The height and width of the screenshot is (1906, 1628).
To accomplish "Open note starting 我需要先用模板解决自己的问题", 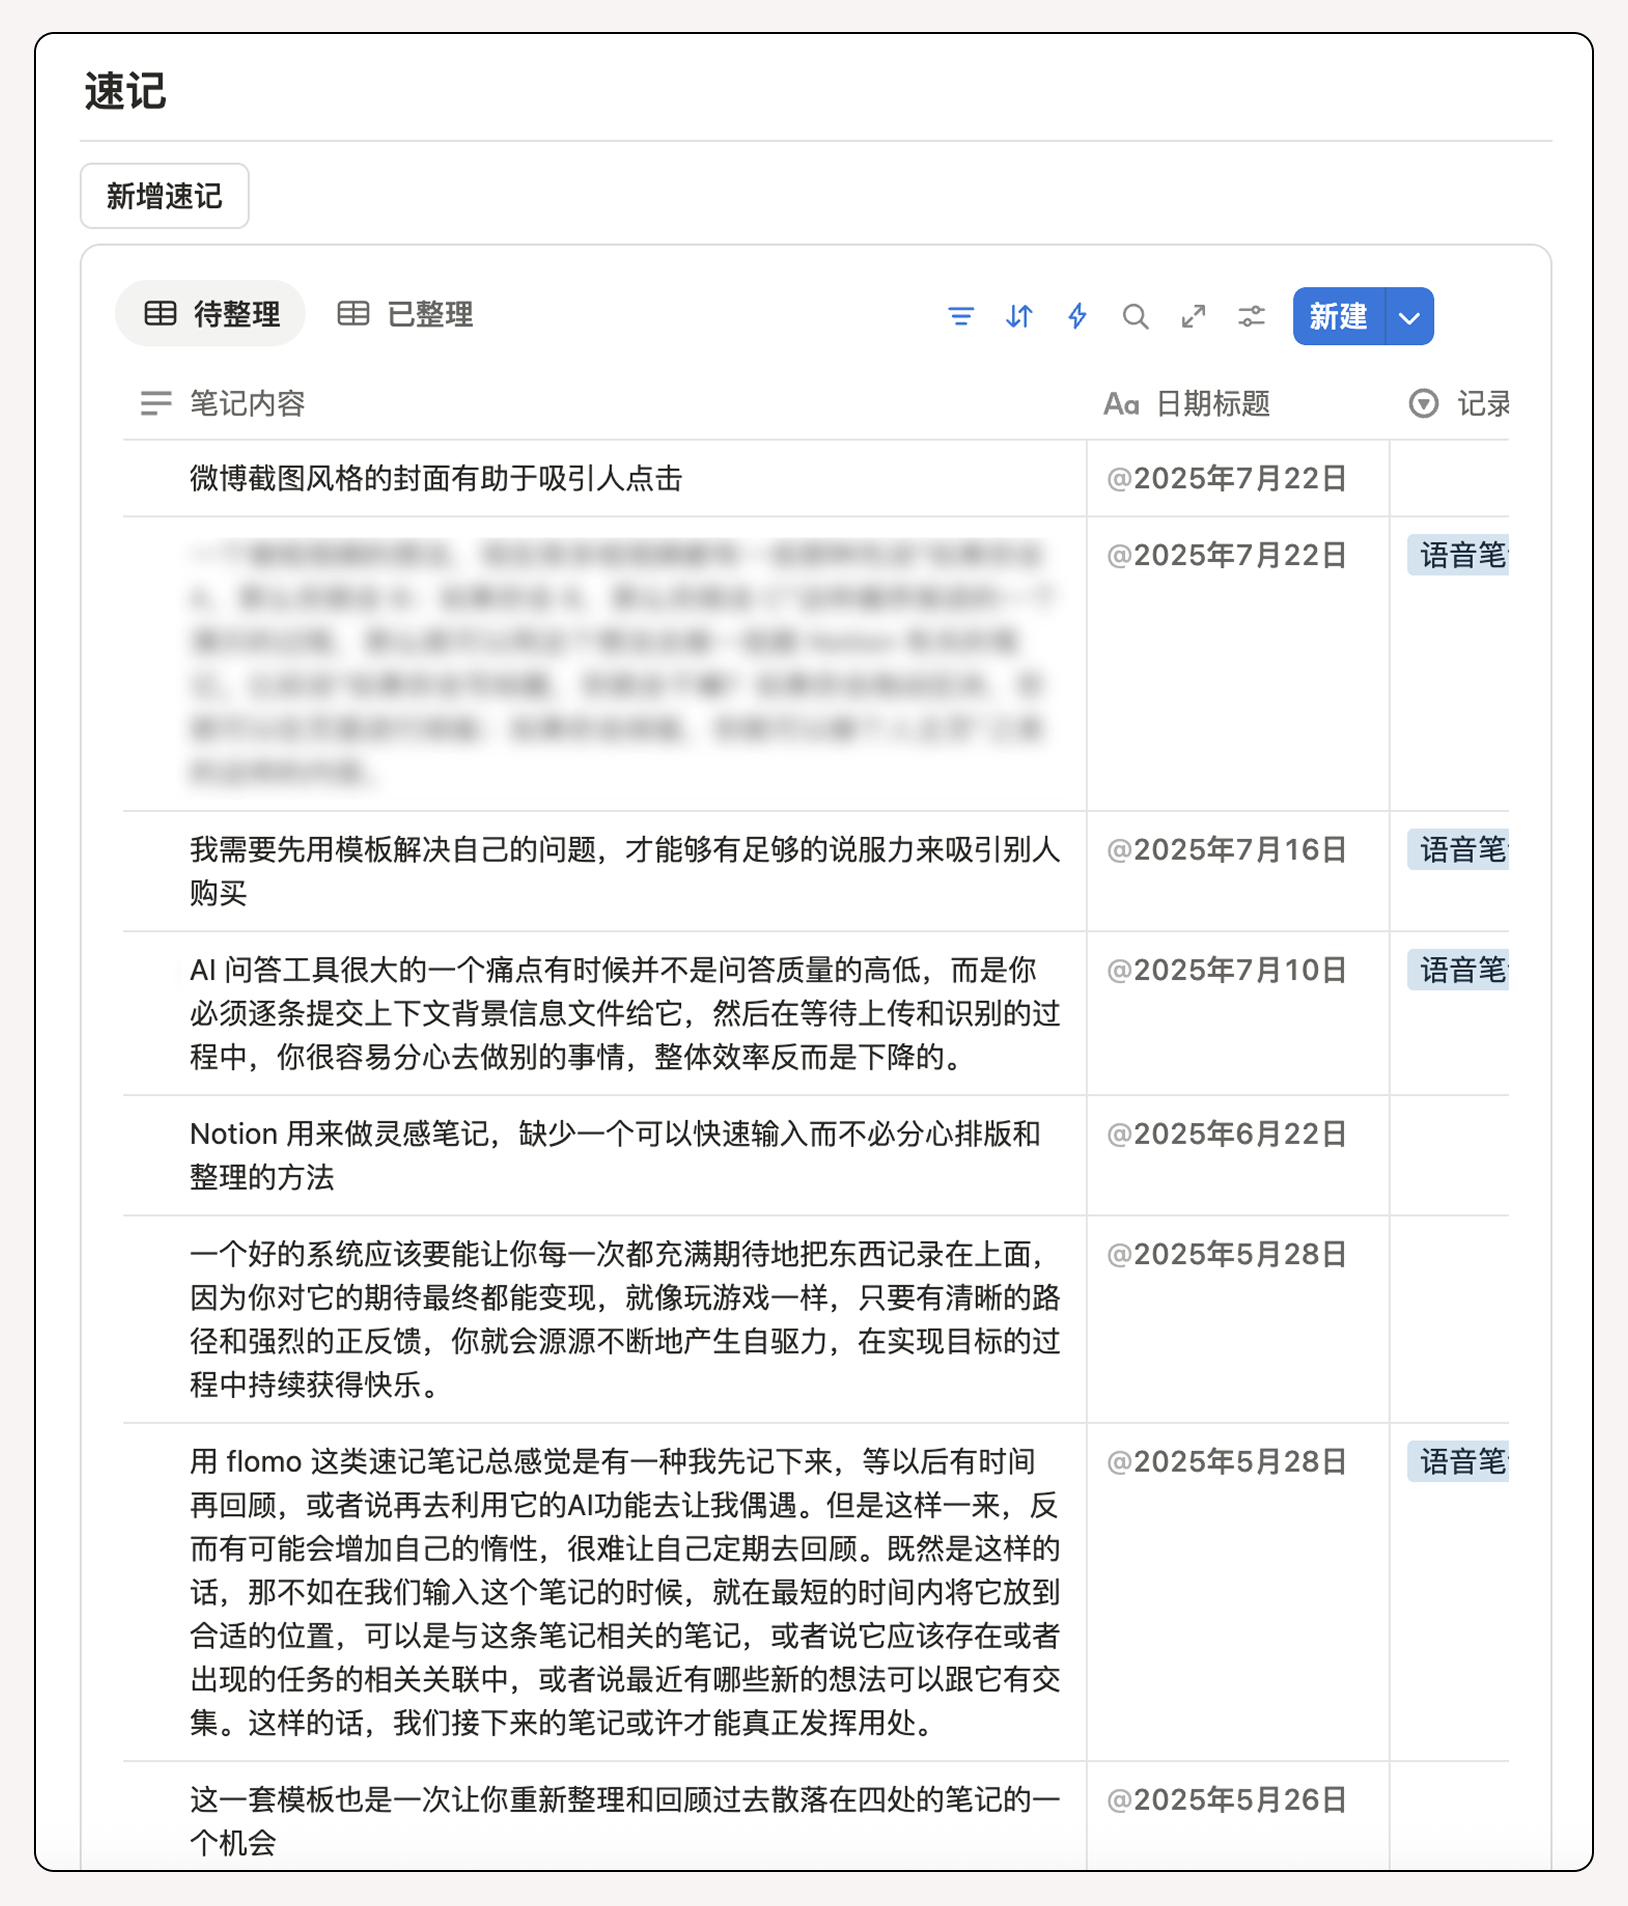I will [625, 871].
